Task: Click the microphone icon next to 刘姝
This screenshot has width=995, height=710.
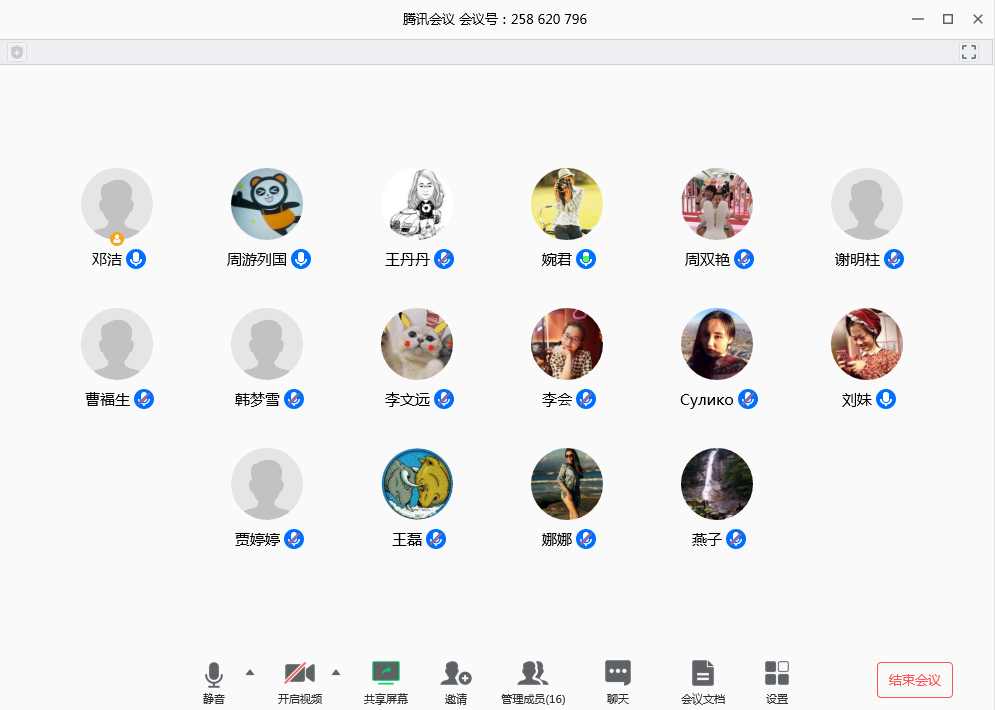Action: coord(886,399)
